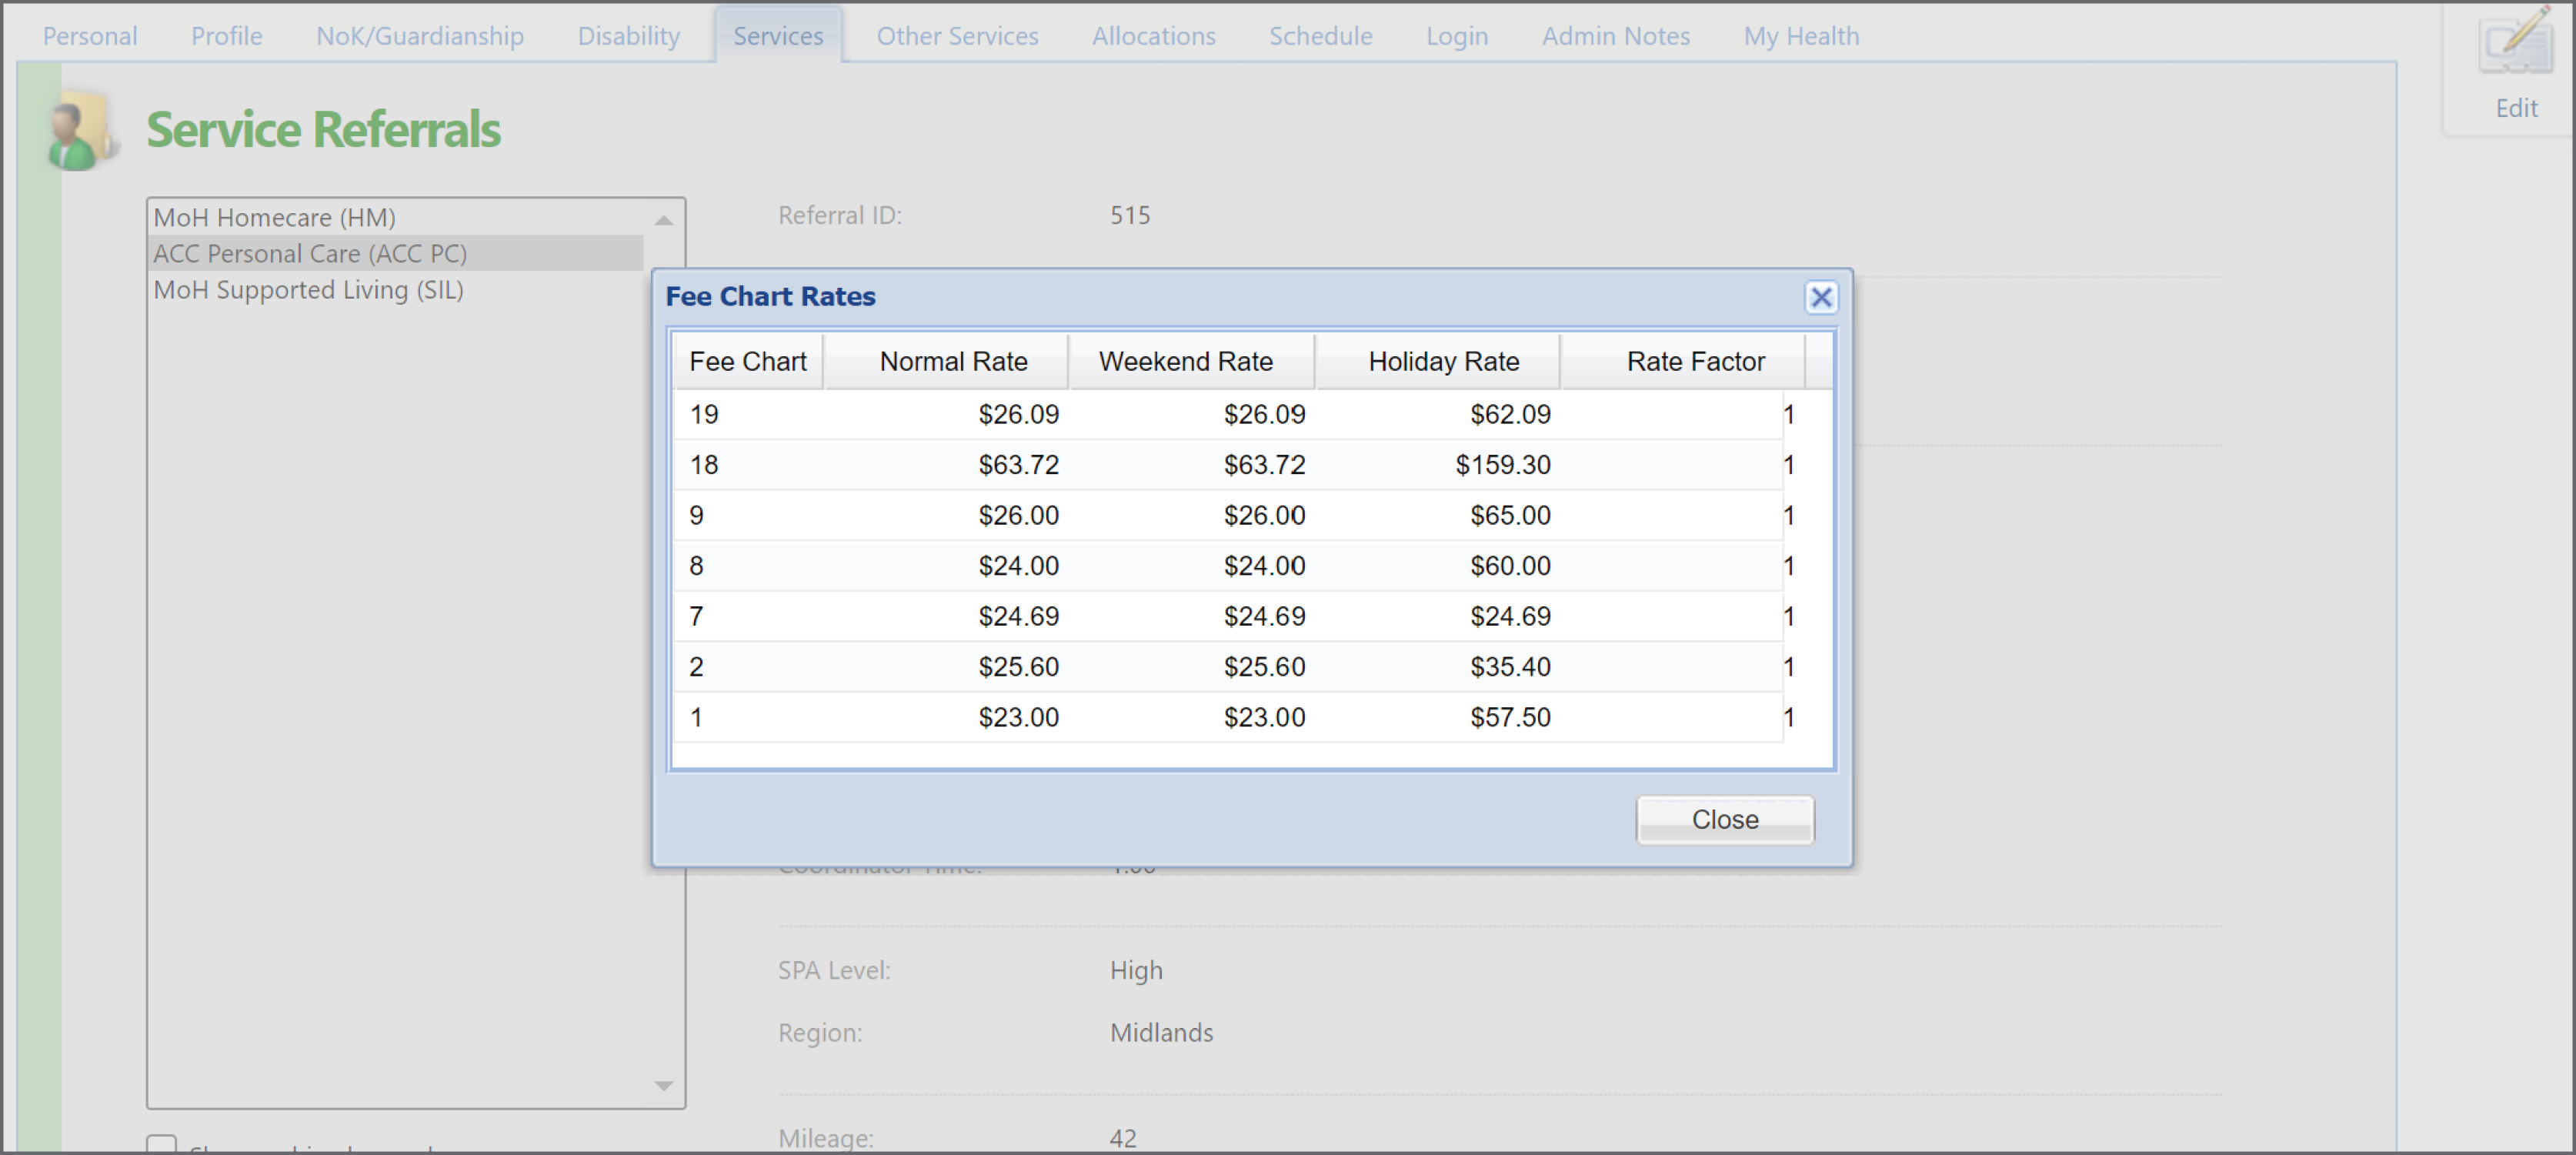Switch to the Profile tab

pos(226,36)
